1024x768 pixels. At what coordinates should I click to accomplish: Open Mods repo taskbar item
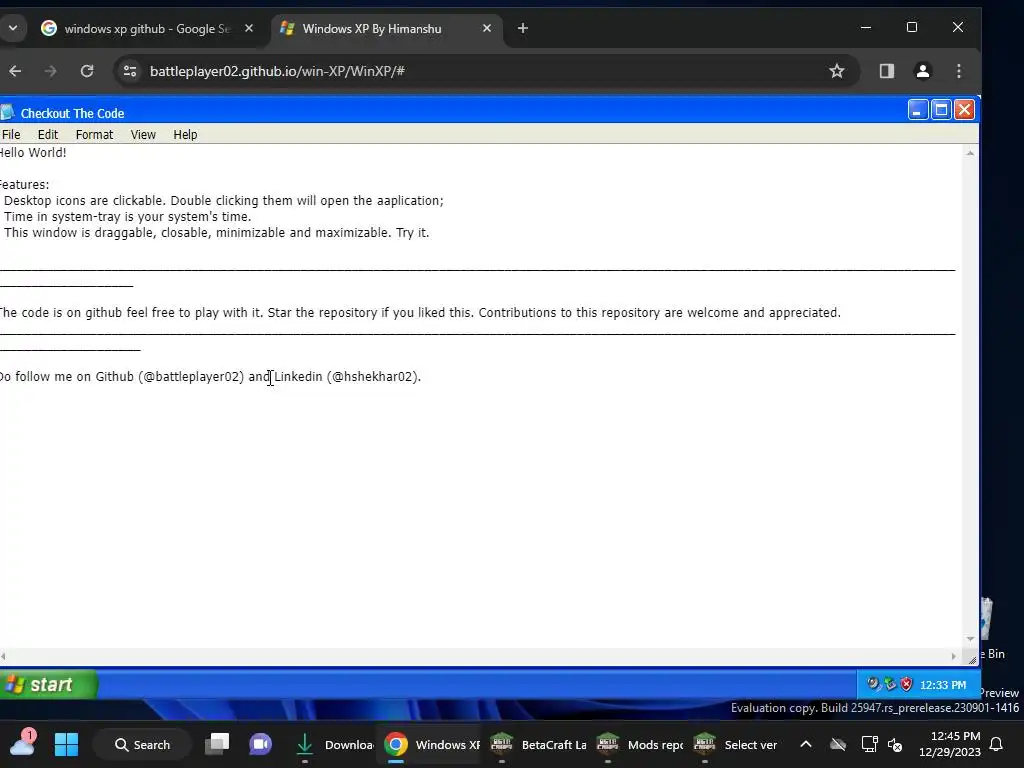pos(640,744)
